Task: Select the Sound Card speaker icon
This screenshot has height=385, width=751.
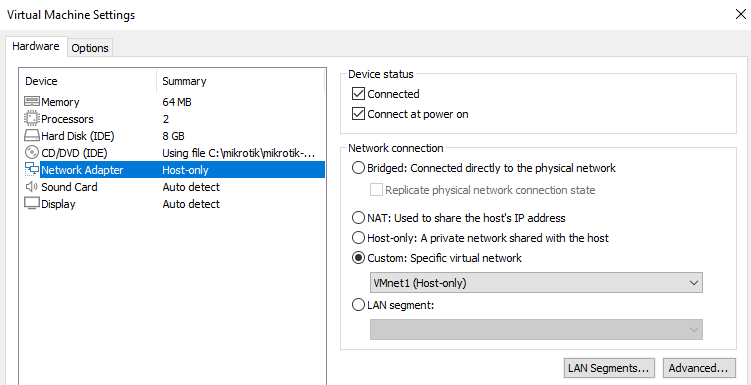Action: point(32,187)
